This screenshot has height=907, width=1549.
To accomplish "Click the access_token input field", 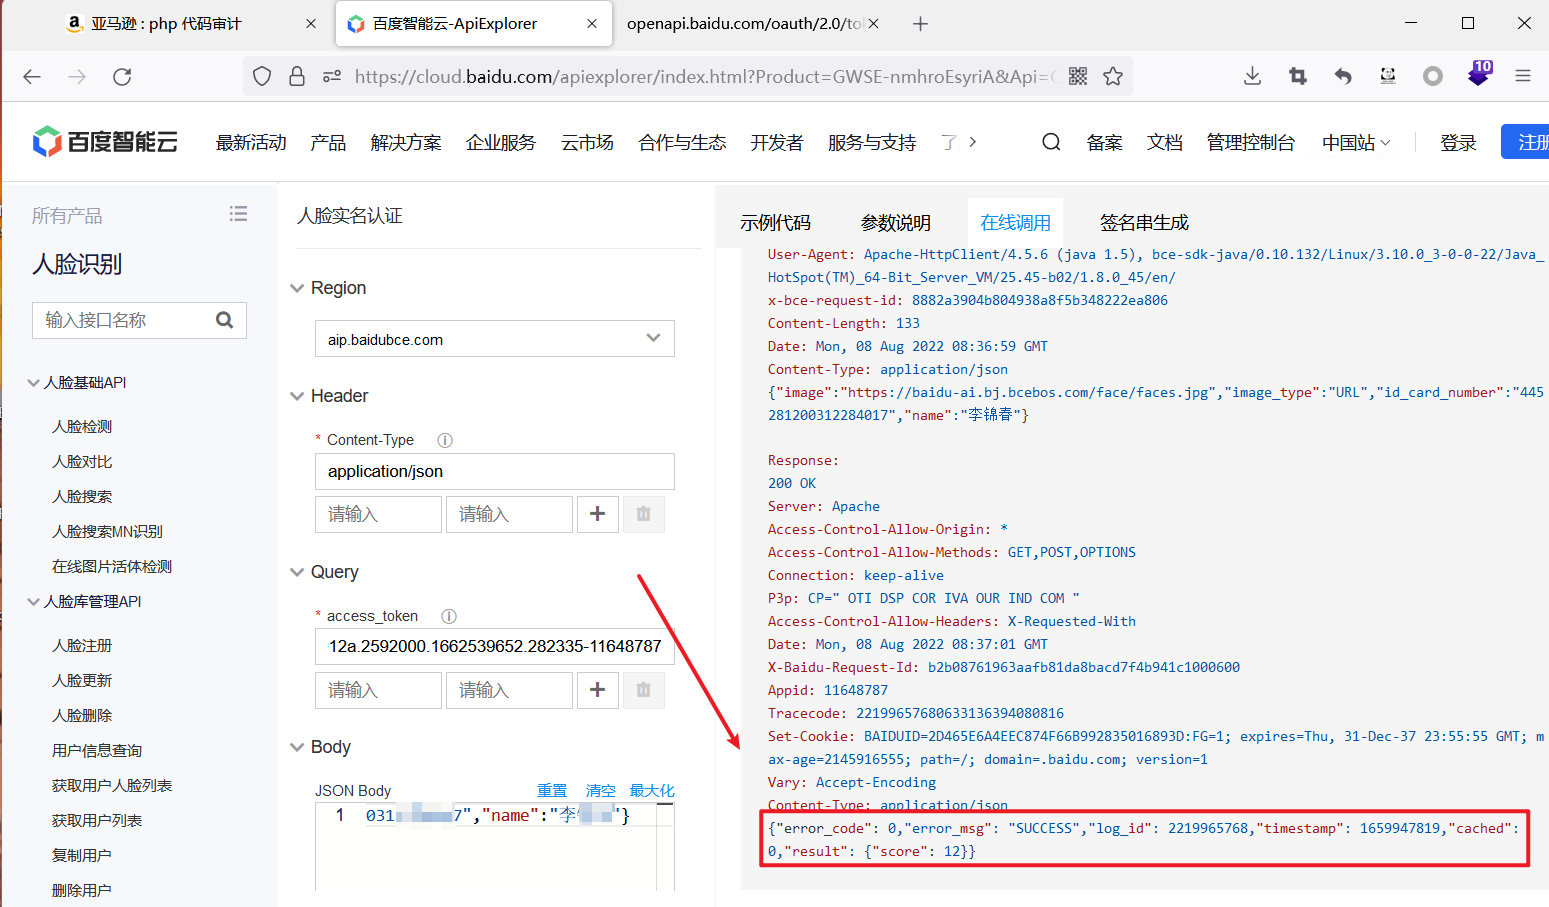I will tap(494, 647).
